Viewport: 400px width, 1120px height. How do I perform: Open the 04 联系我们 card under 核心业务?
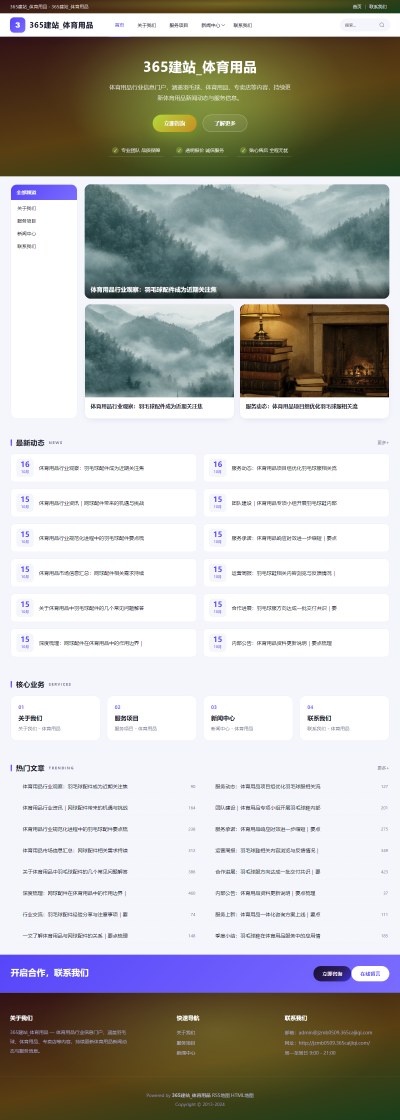344,718
